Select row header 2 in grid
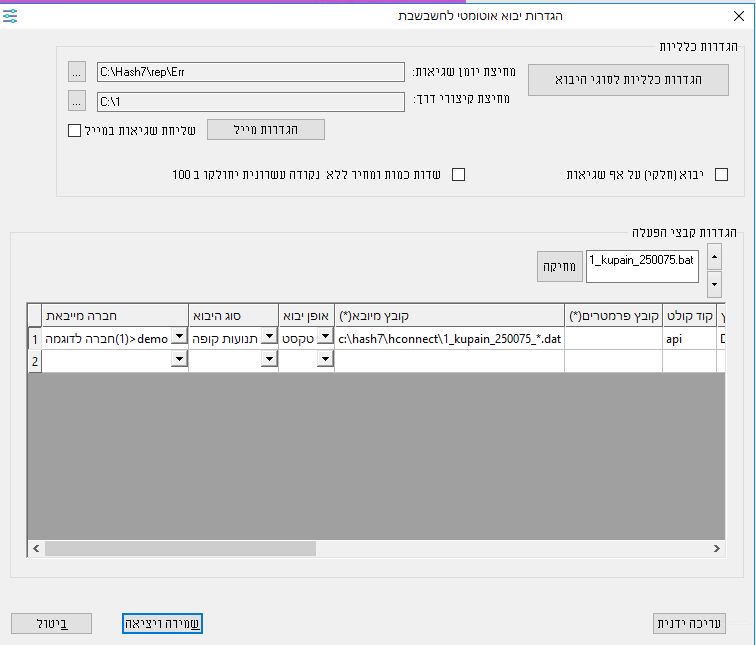 click(x=35, y=361)
